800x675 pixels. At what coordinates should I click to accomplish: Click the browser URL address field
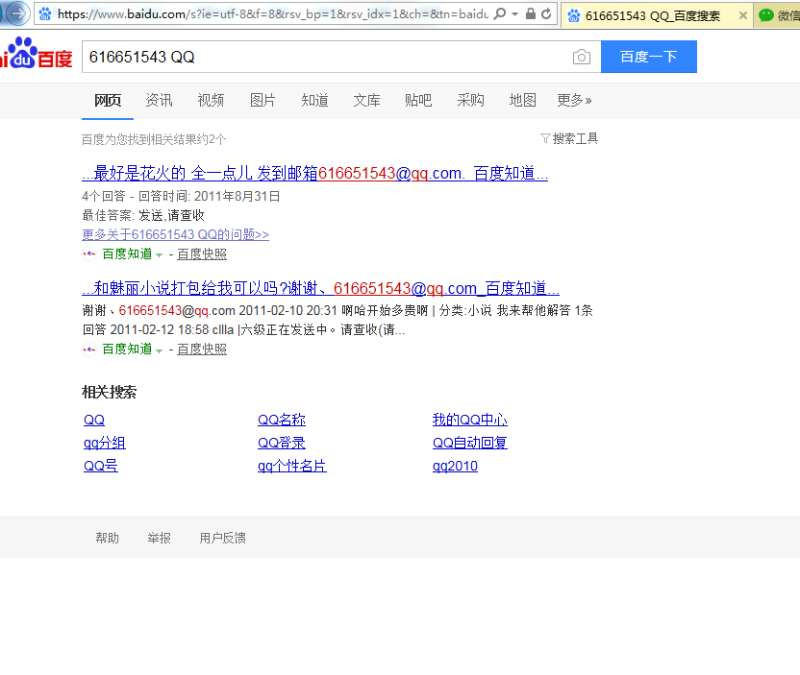tap(272, 14)
